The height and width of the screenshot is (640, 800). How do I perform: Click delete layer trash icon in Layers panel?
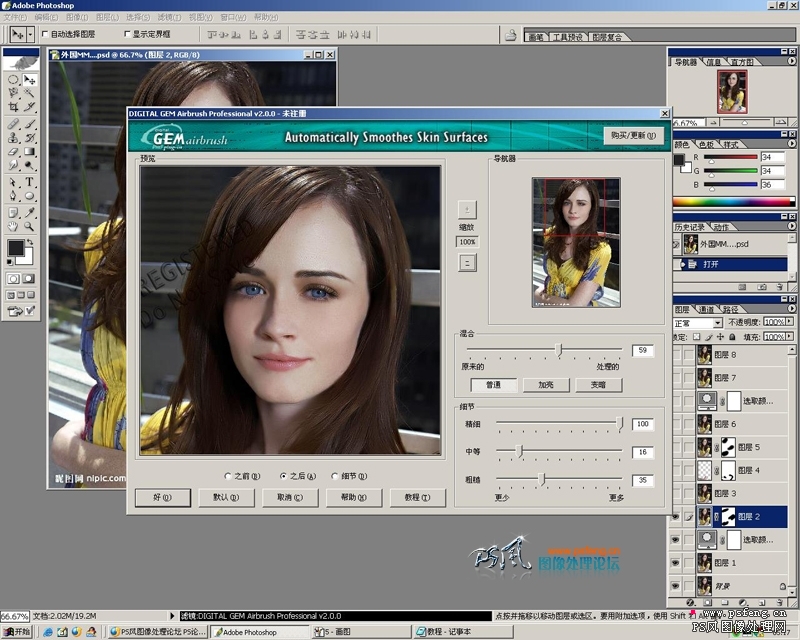(x=780, y=603)
